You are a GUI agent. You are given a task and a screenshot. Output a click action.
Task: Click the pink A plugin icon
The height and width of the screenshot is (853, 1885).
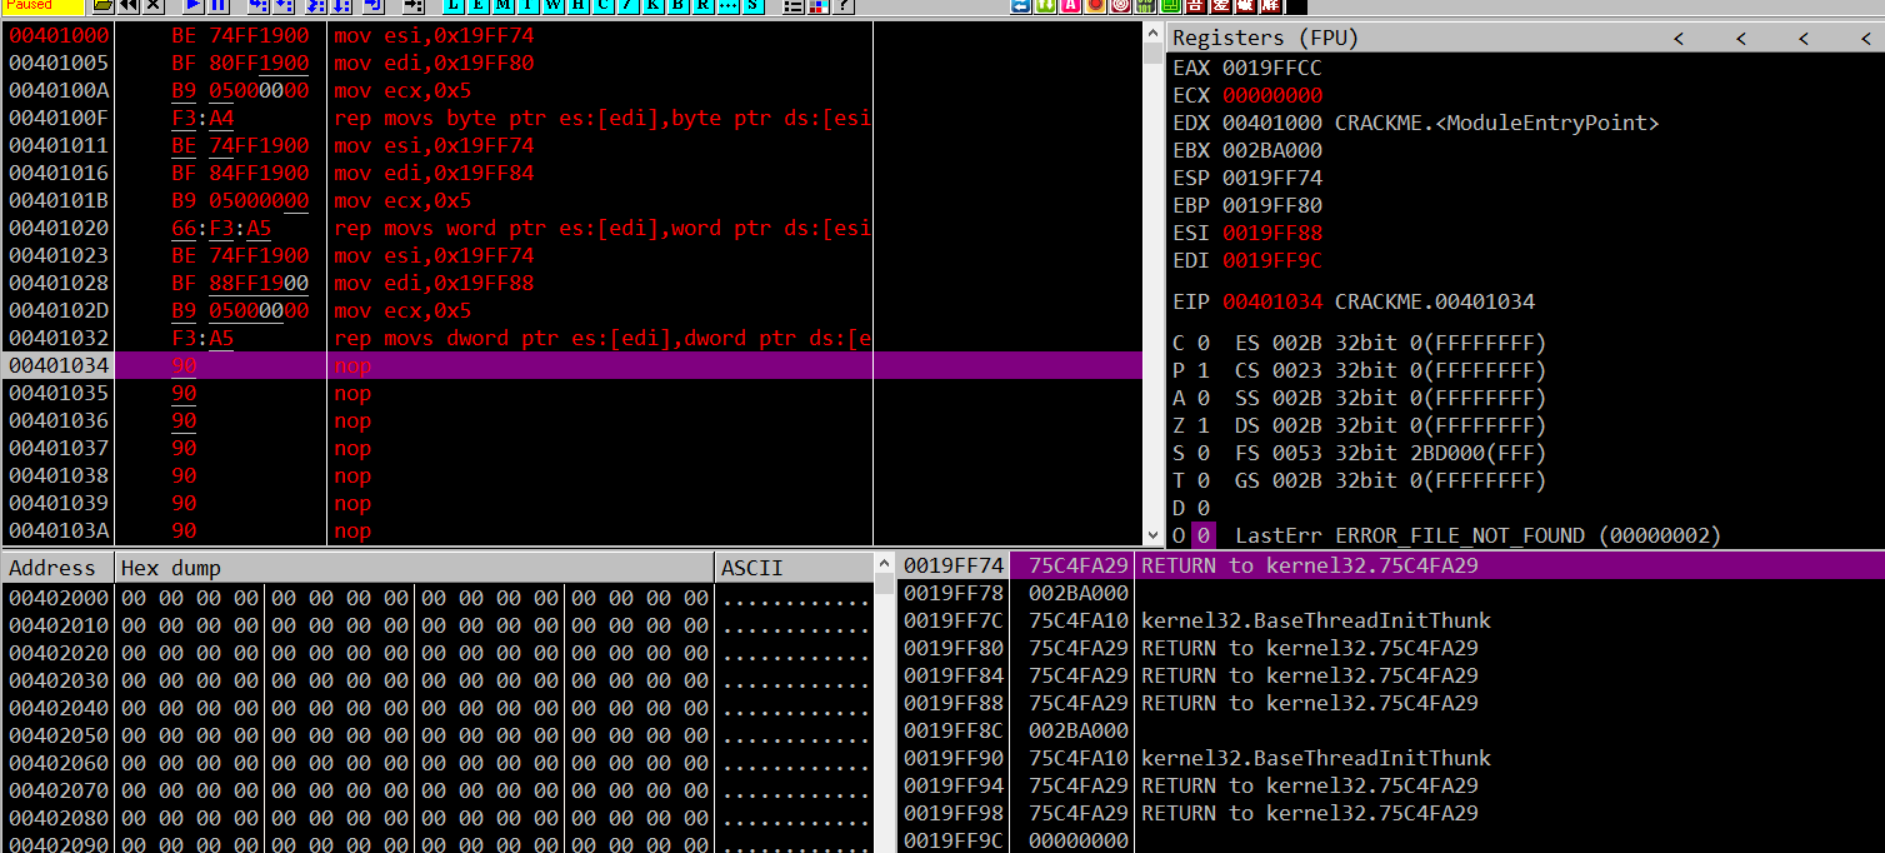click(x=1071, y=5)
